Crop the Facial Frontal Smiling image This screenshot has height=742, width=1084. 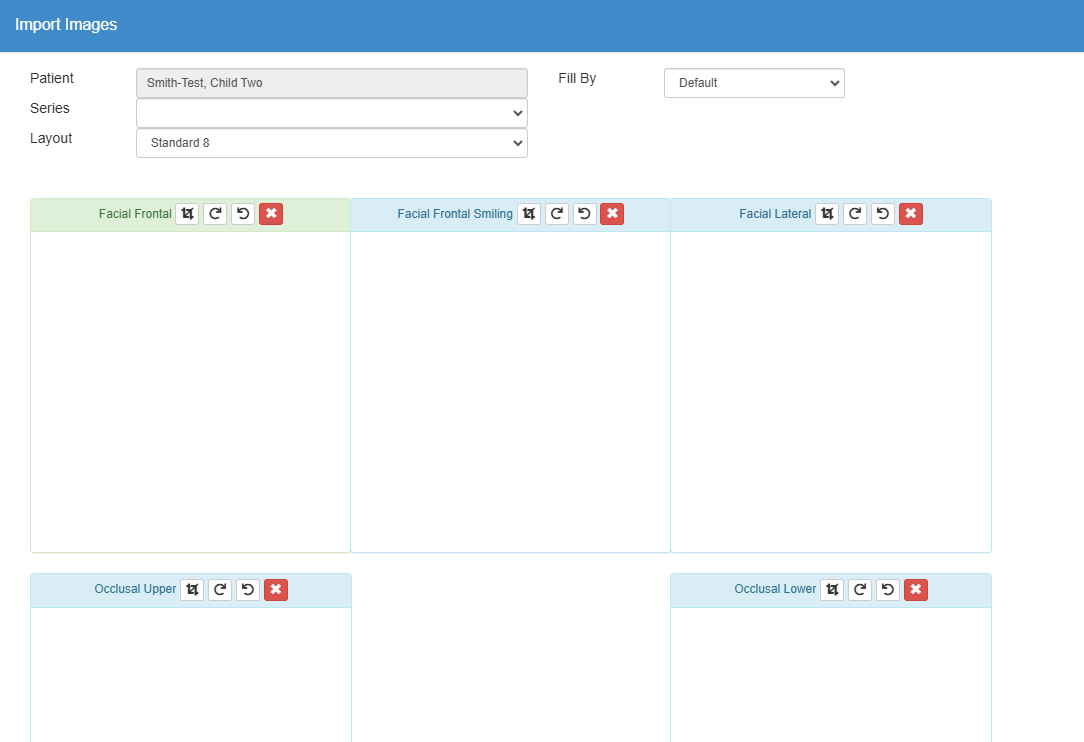tap(529, 214)
